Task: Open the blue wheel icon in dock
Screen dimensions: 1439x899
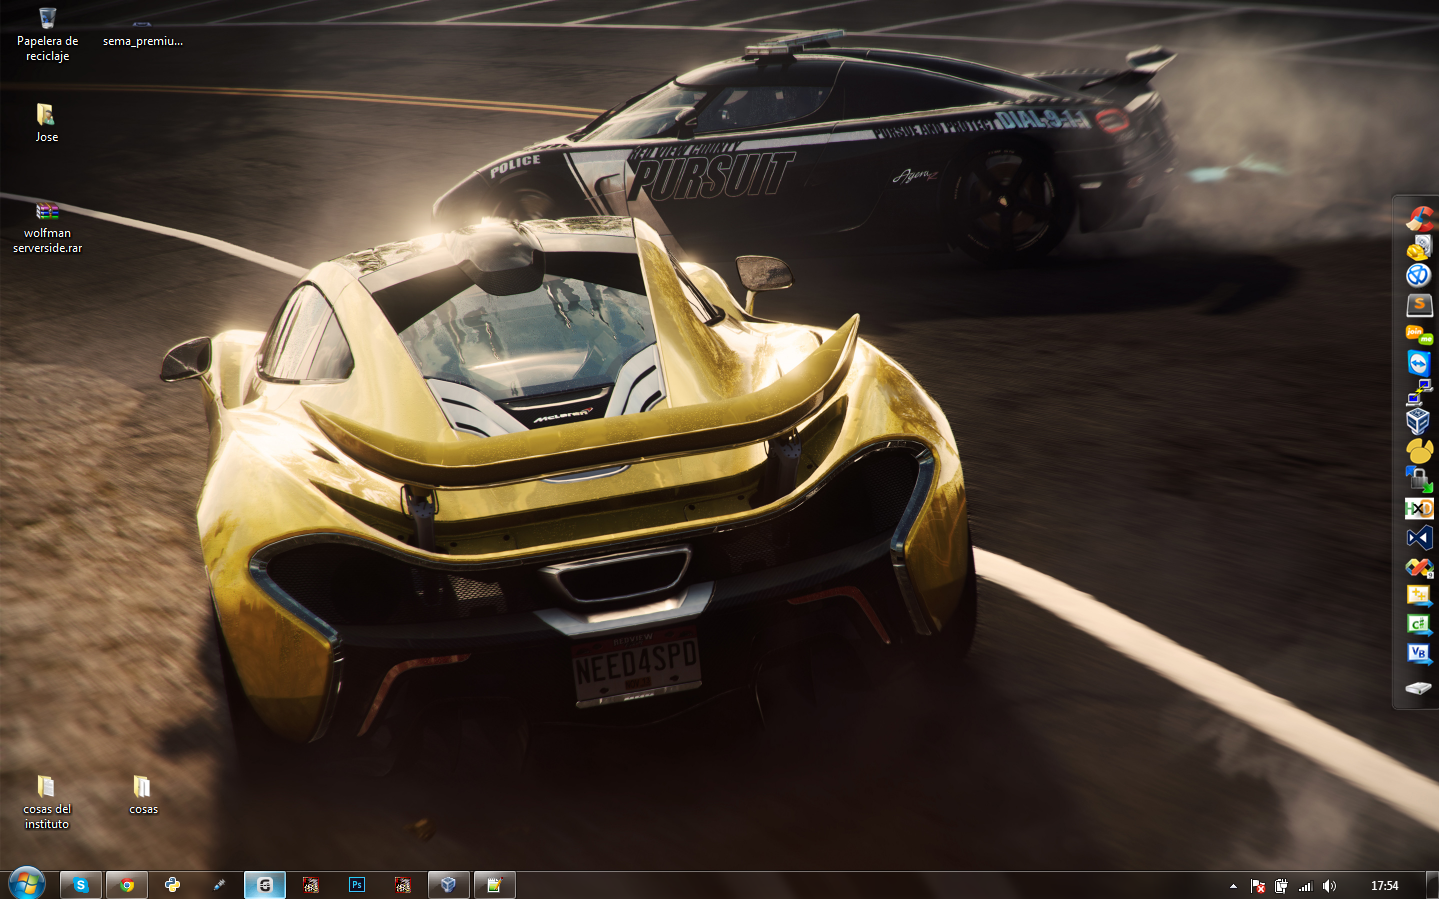Action: (1419, 275)
